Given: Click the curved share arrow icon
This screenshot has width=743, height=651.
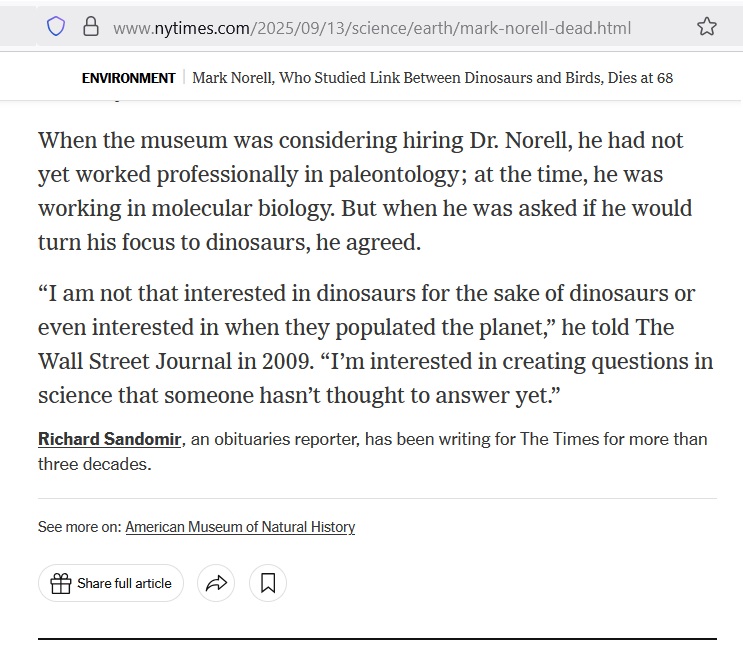Looking at the screenshot, I should [216, 583].
